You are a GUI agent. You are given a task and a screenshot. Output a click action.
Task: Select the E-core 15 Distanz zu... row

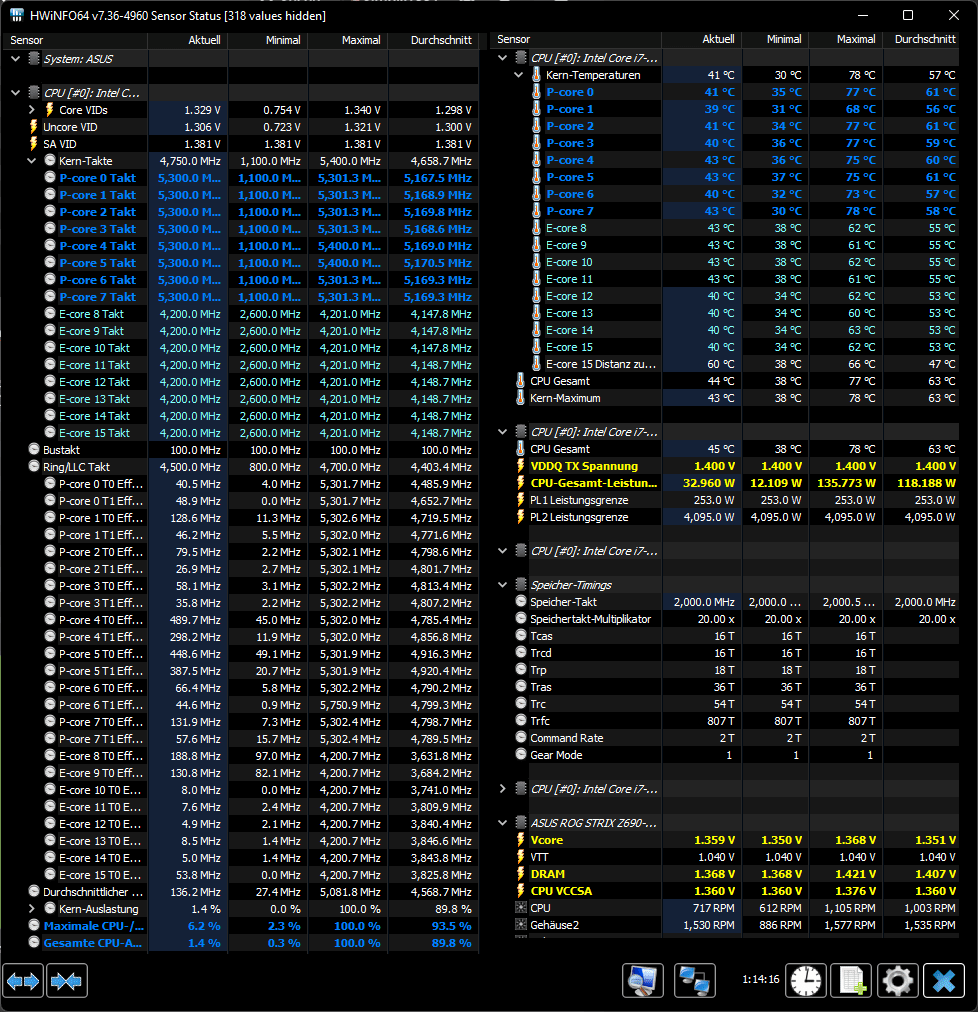tap(726, 364)
